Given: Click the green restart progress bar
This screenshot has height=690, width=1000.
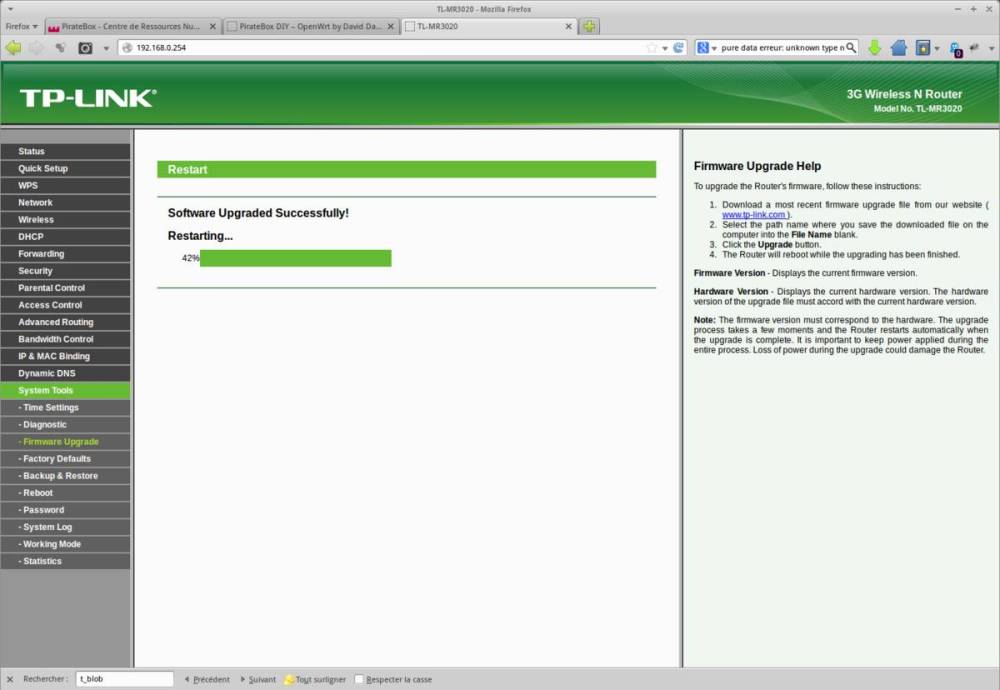Looking at the screenshot, I should pos(295,258).
